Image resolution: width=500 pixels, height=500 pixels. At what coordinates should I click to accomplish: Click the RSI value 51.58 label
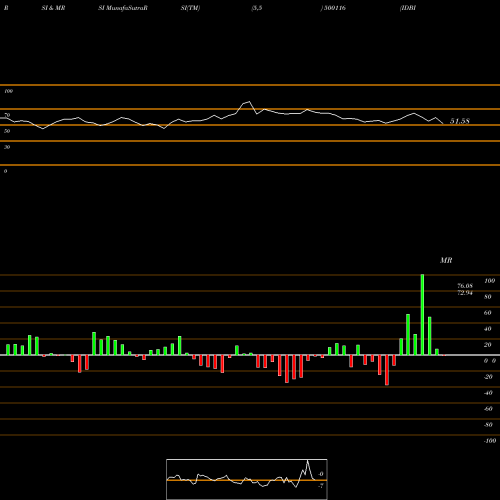(460, 121)
